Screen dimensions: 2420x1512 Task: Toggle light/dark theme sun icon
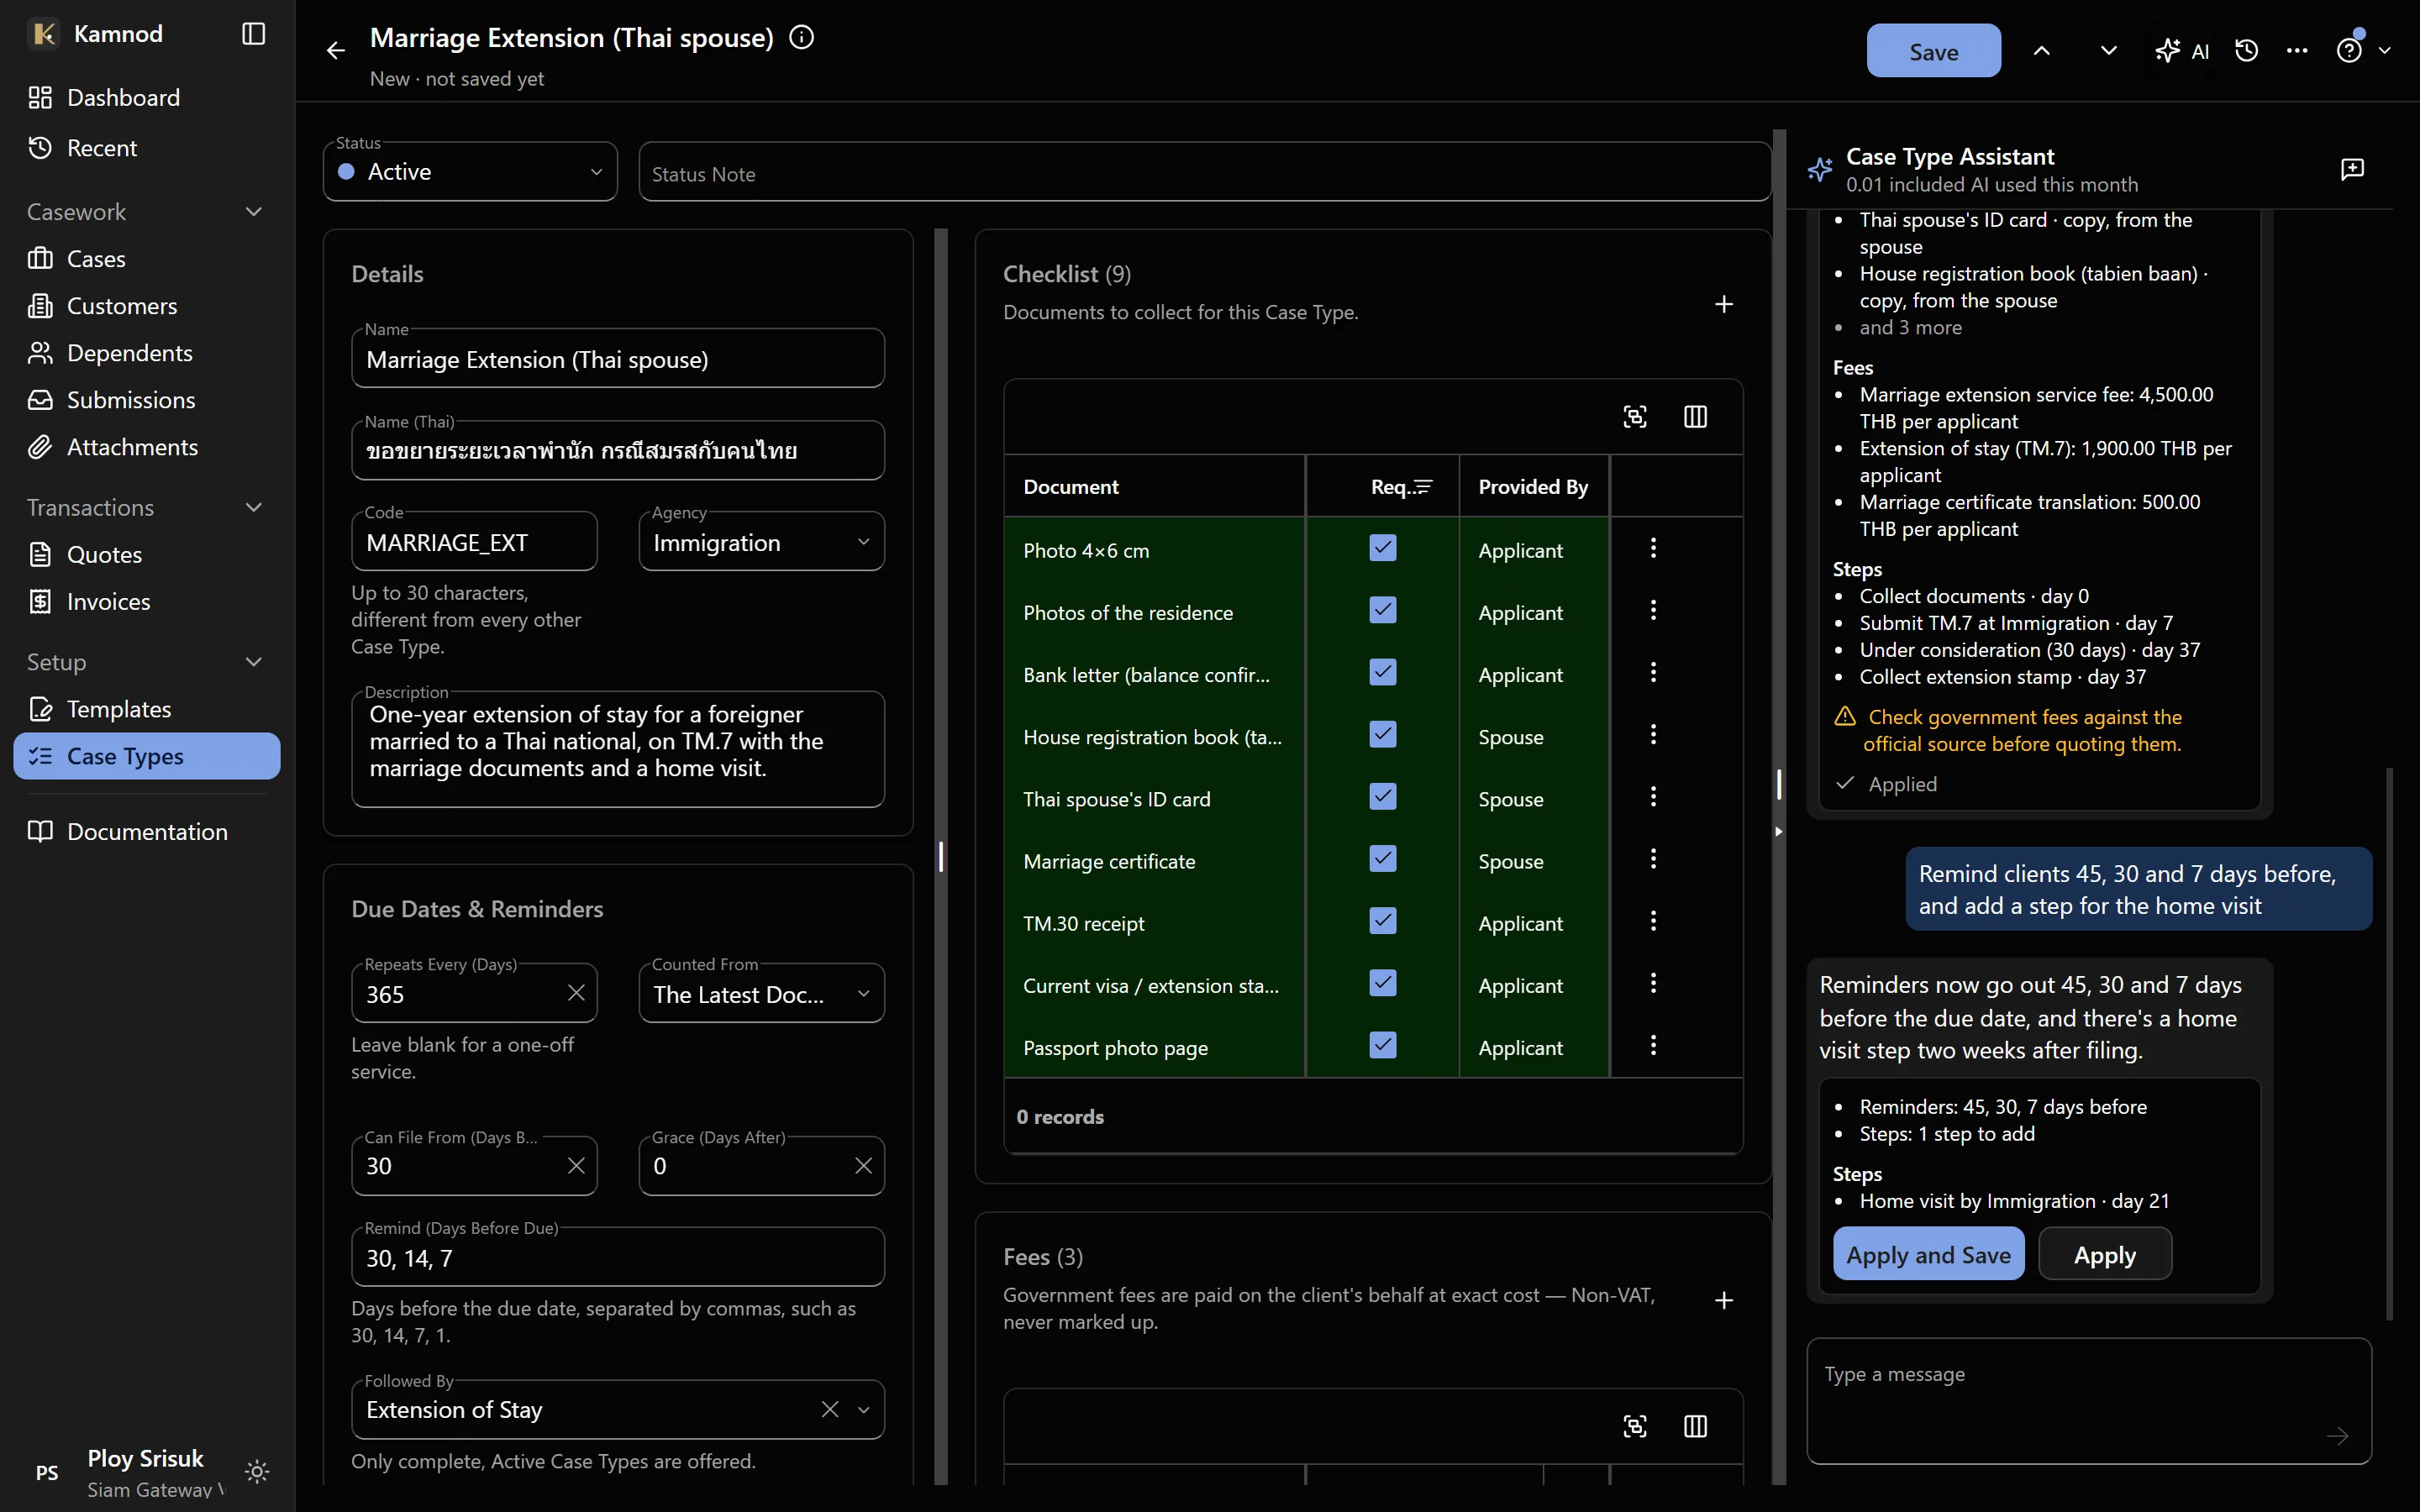pos(257,1471)
